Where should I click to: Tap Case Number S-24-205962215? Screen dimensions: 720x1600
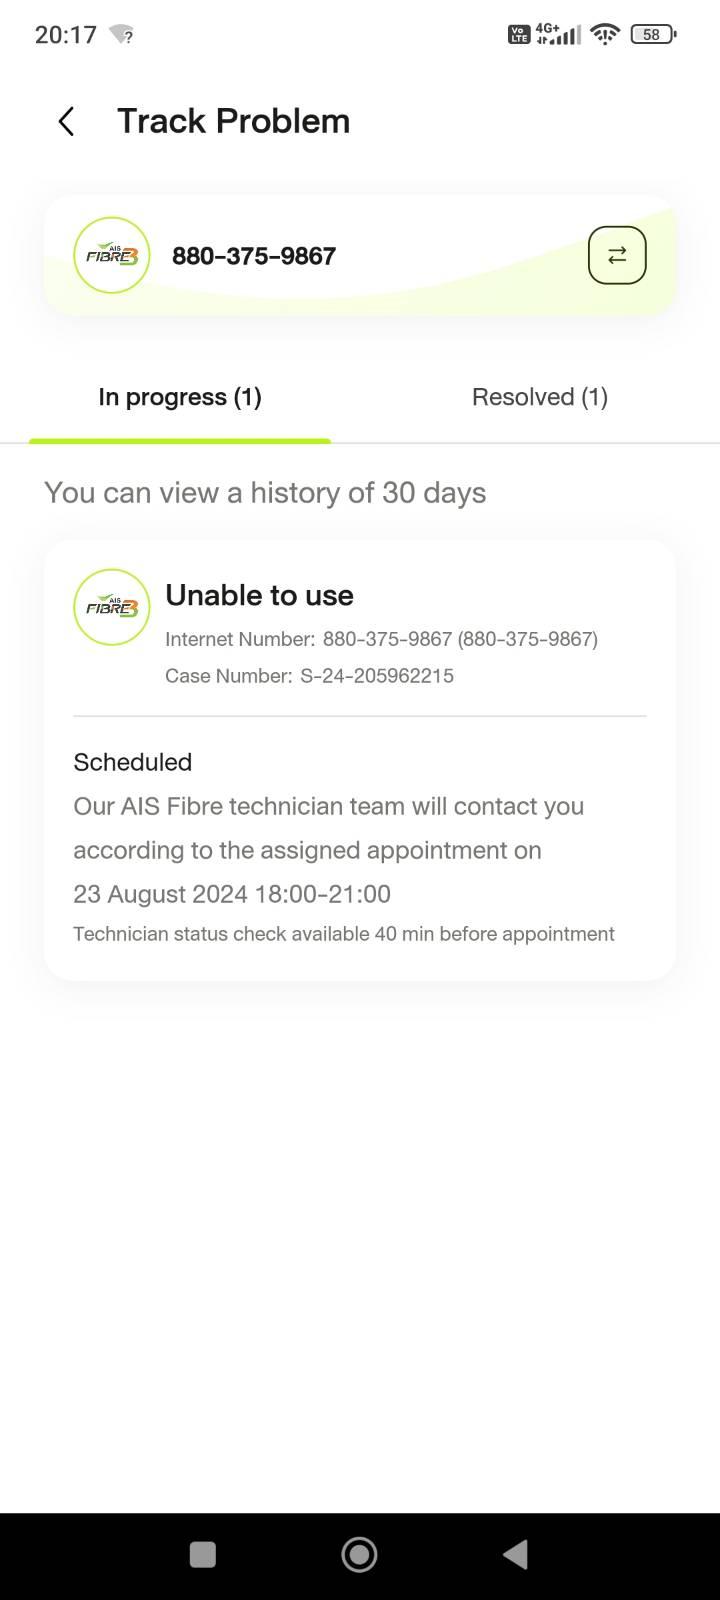click(309, 676)
